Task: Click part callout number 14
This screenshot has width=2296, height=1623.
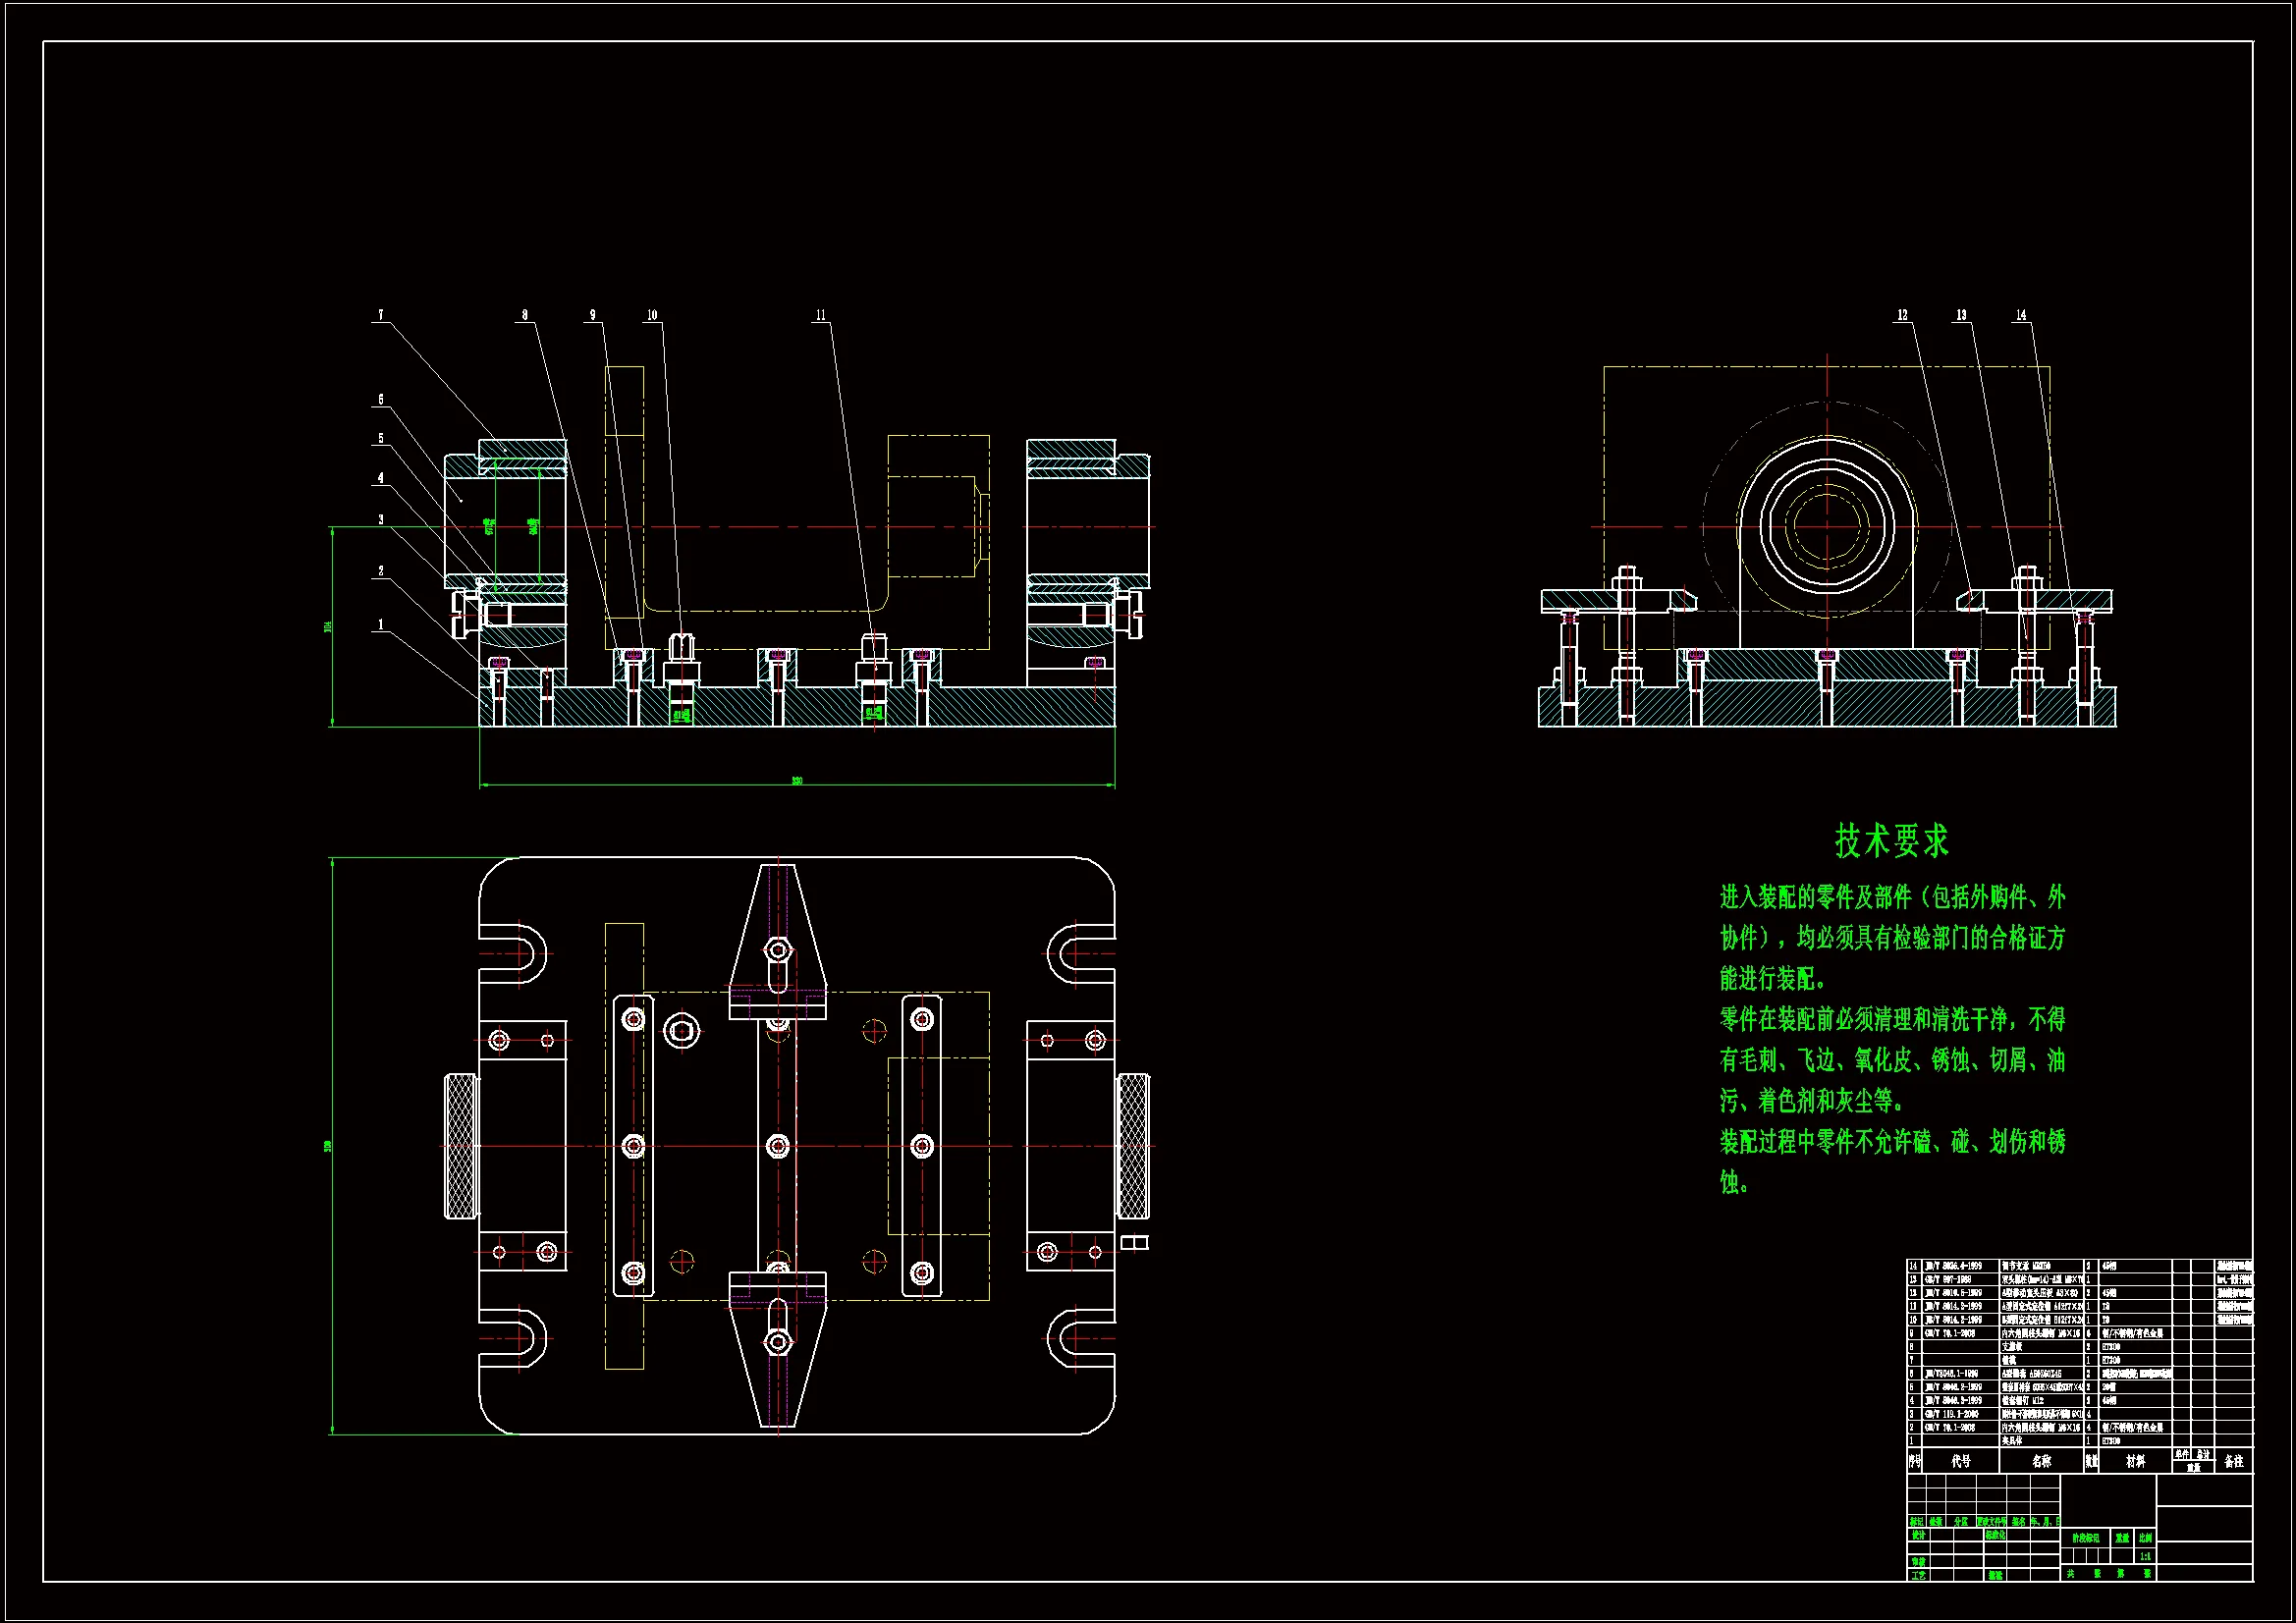Action: 2020,315
